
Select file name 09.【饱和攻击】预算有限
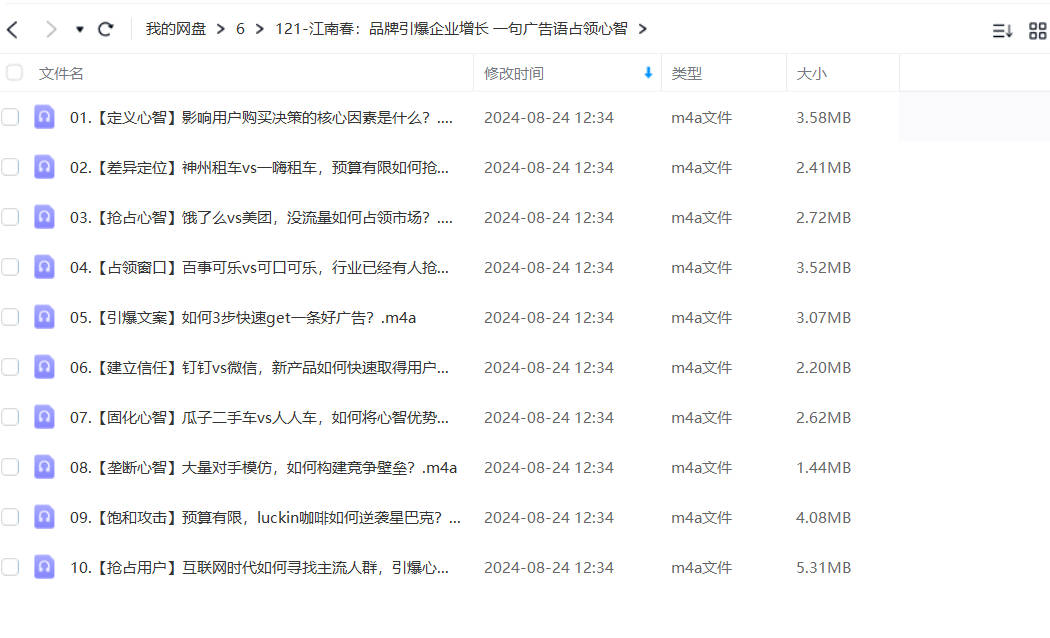(x=265, y=517)
